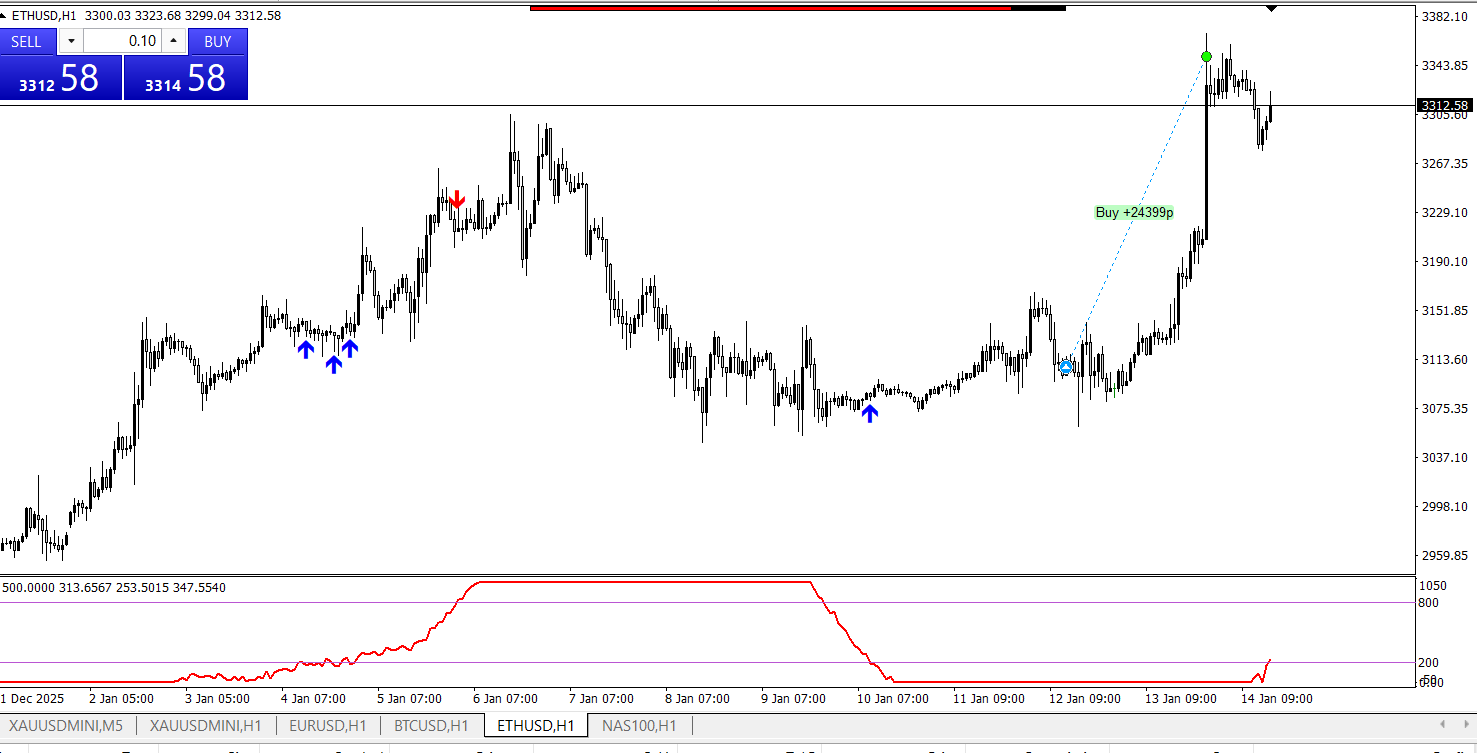This screenshot has height=753, width=1477.
Task: Select the Buy +24399p trade label
Action: (x=1134, y=212)
